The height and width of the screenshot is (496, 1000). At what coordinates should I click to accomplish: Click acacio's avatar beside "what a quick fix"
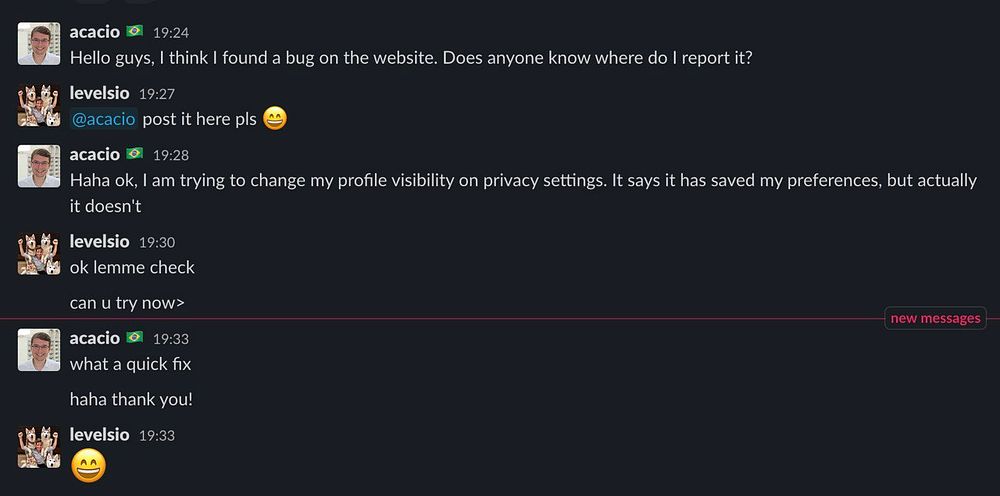point(39,350)
